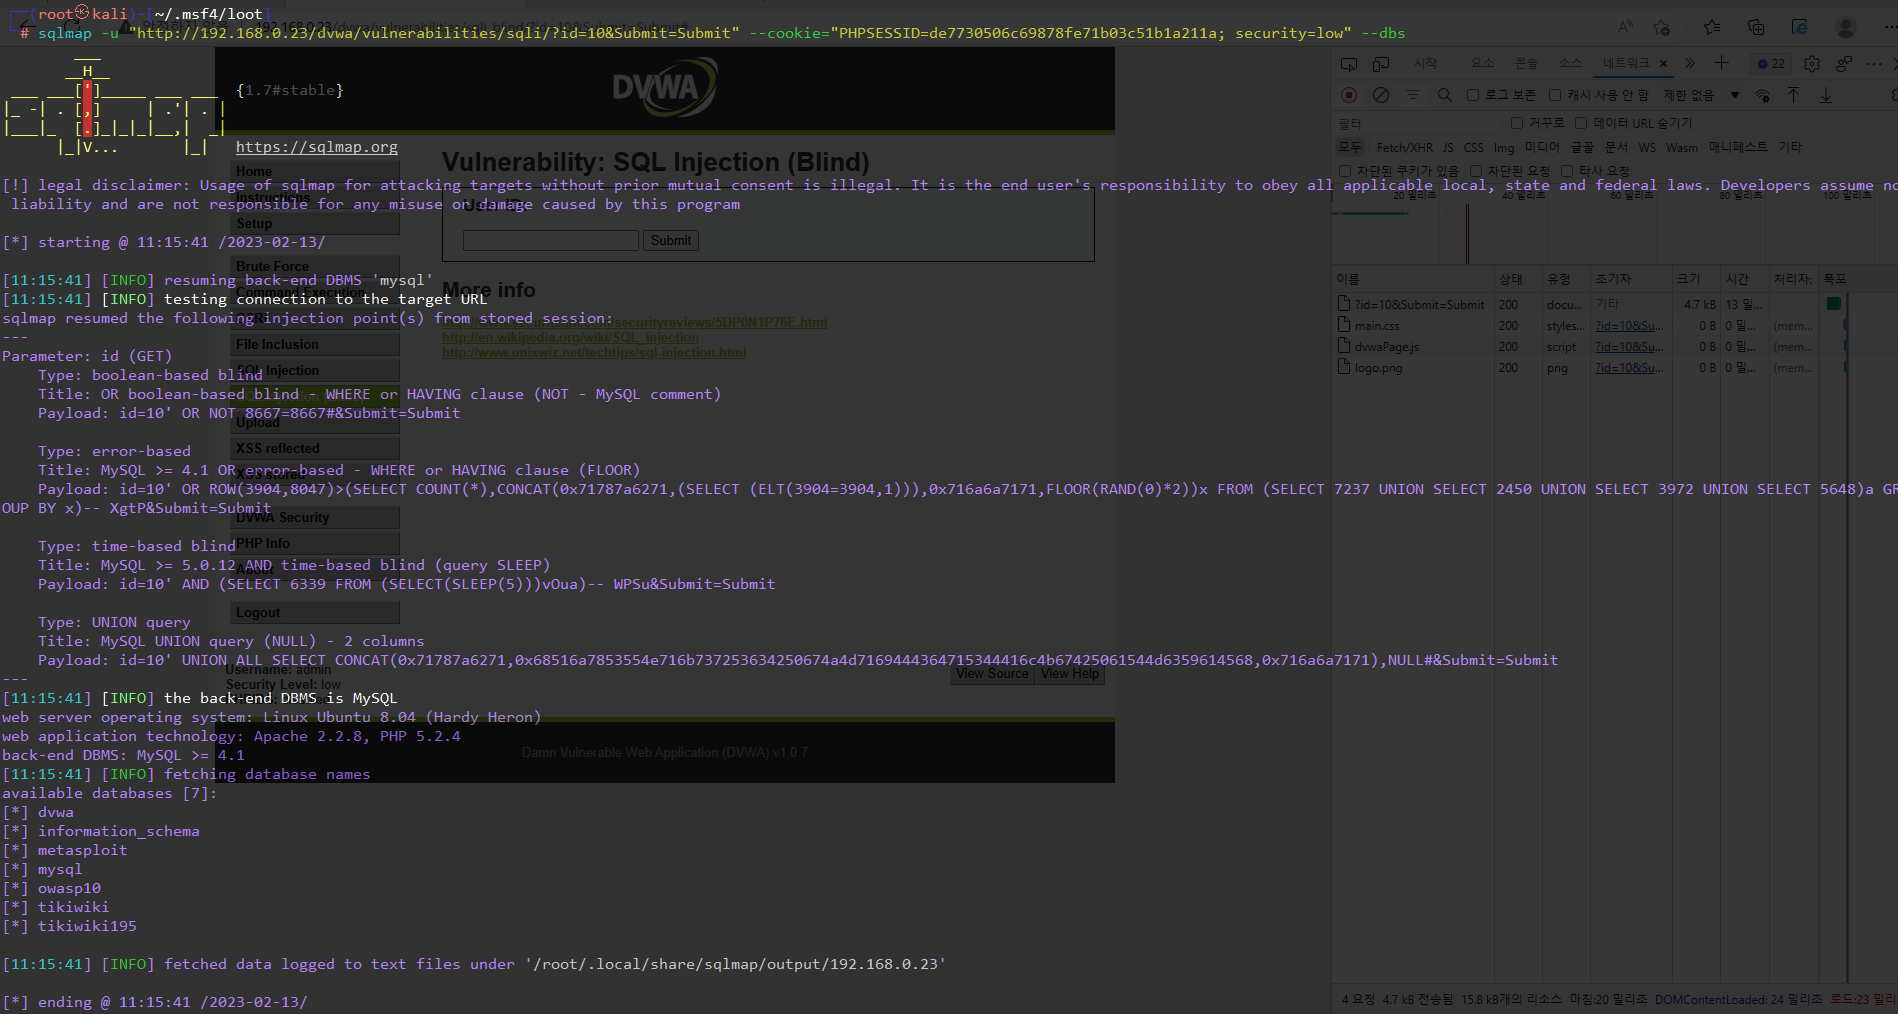Click the file icon of logo.png row
Viewport: 1898px width, 1014px height.
click(x=1344, y=367)
